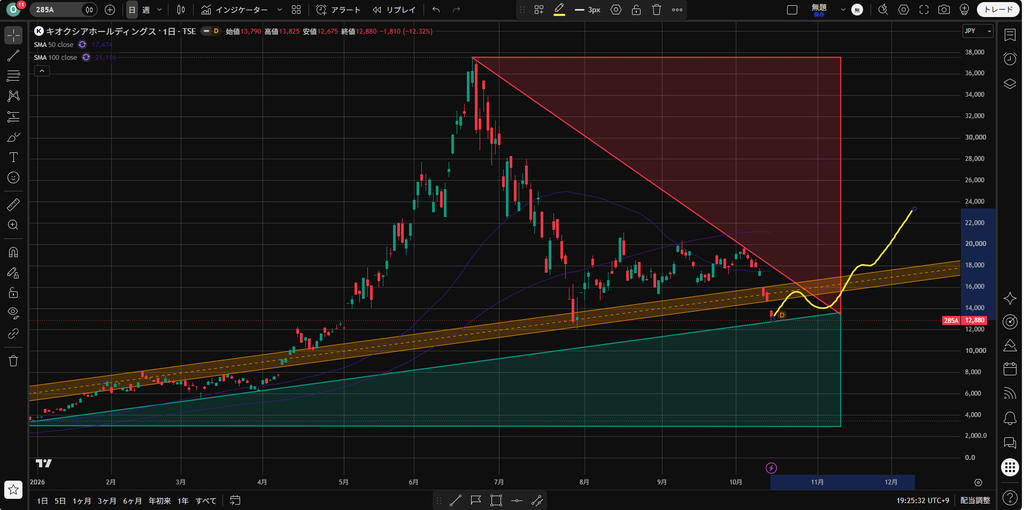Select the trend line drawing tool
Image resolution: width=1024 pixels, height=510 pixels.
[13, 56]
